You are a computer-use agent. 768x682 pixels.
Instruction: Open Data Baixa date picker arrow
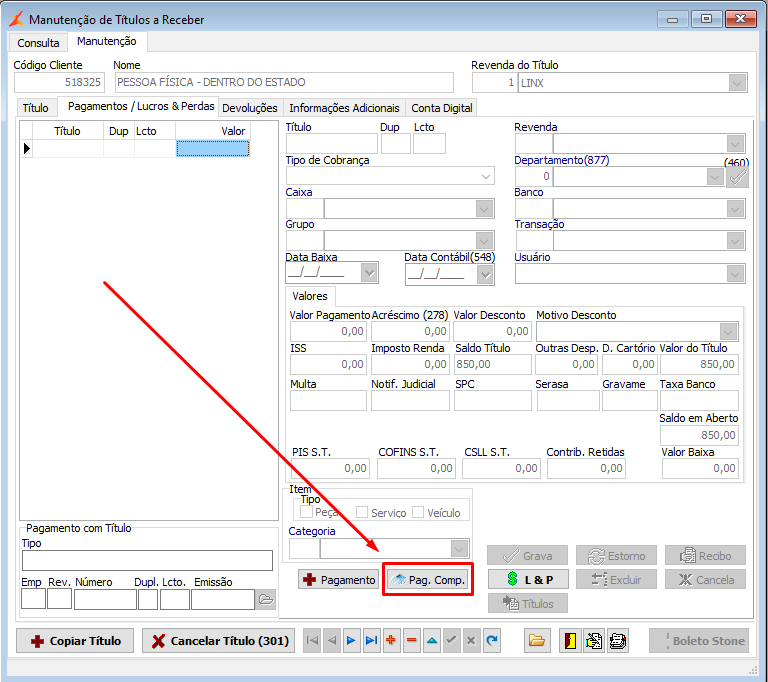pos(369,273)
